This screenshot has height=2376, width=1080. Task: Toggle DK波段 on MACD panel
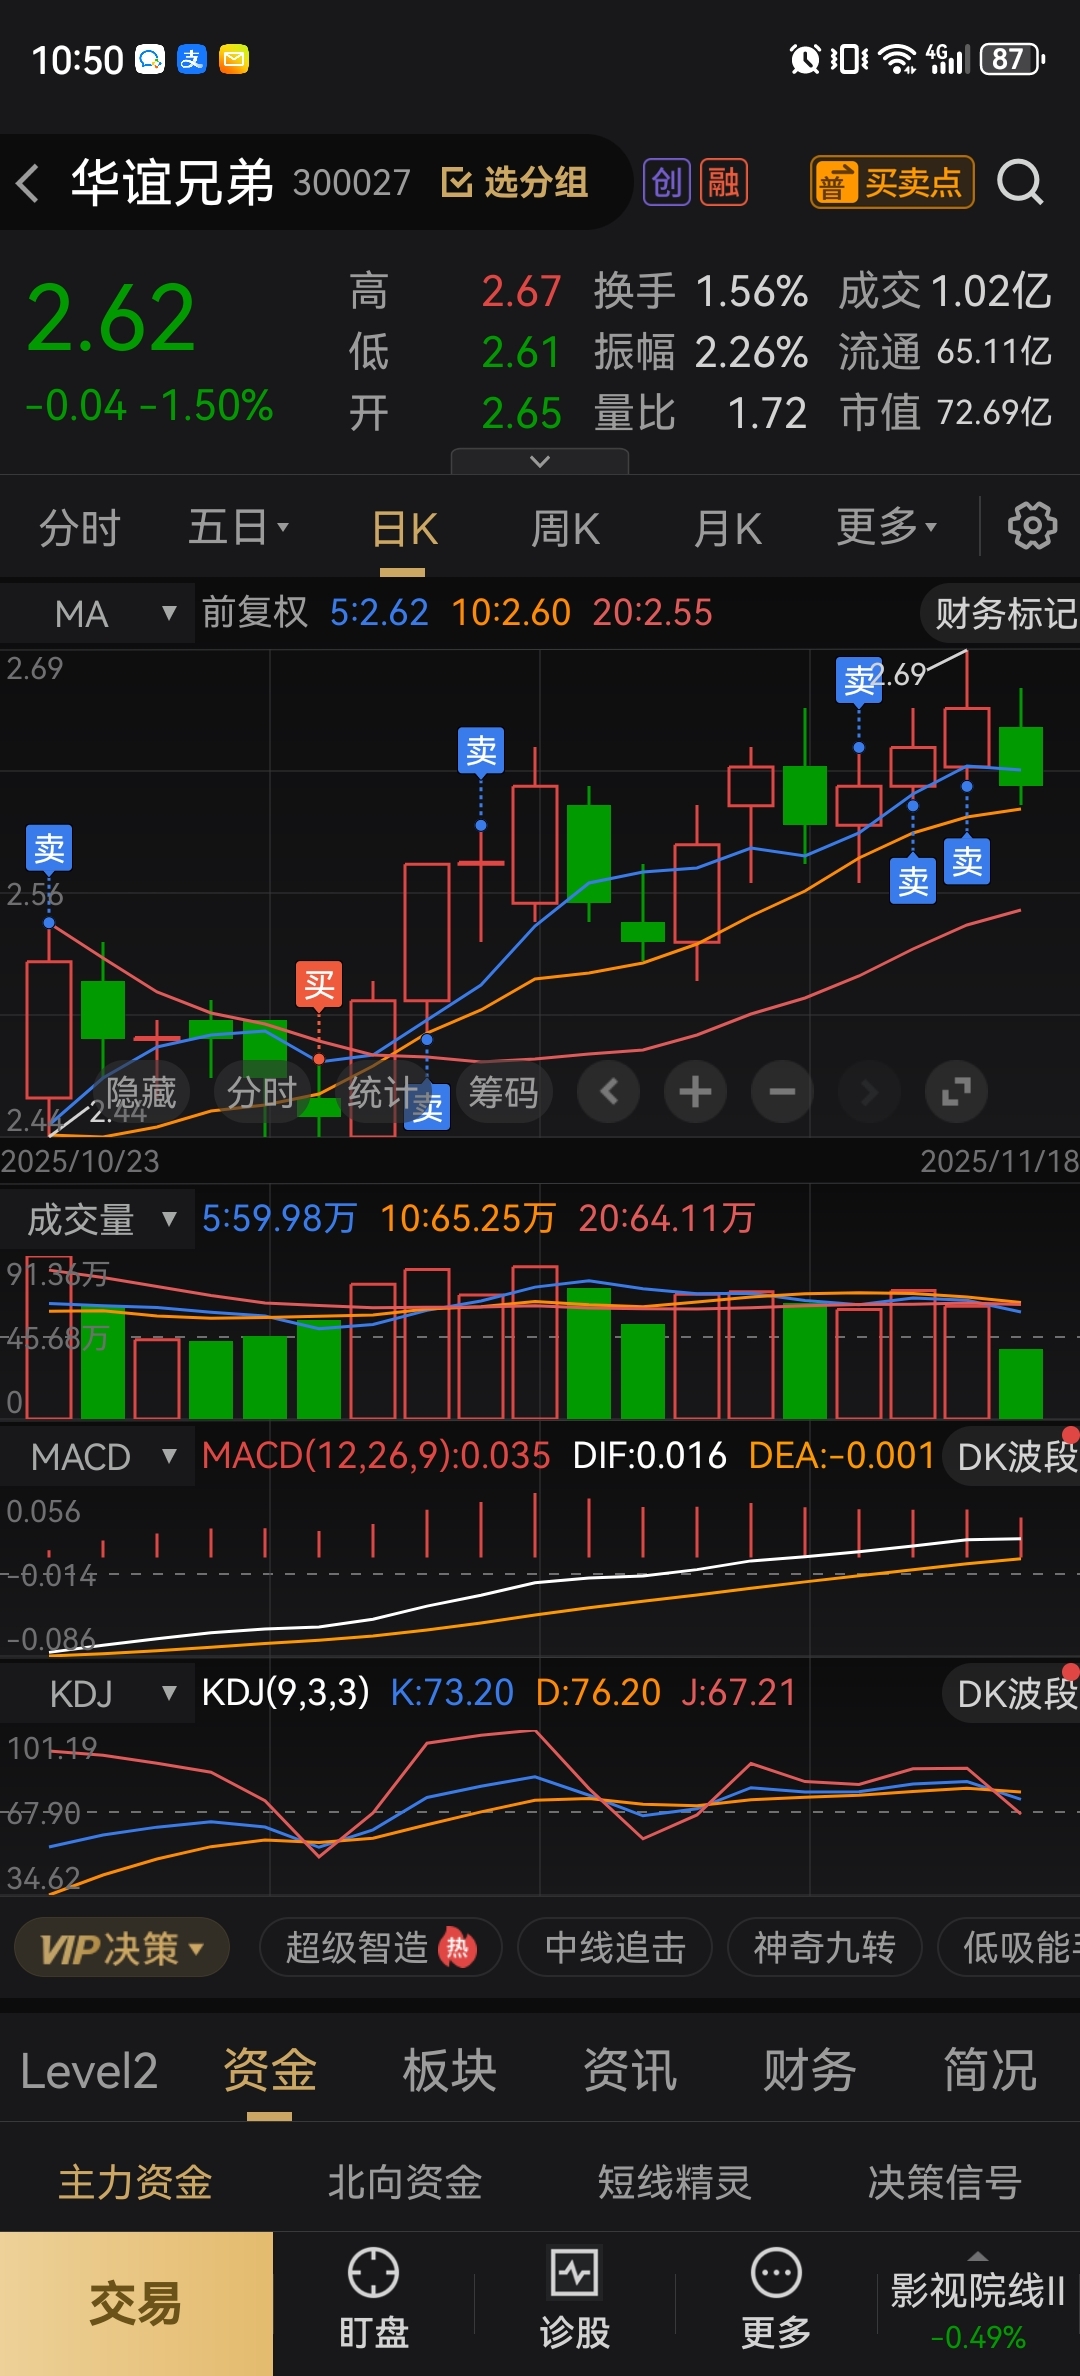pos(1012,1456)
